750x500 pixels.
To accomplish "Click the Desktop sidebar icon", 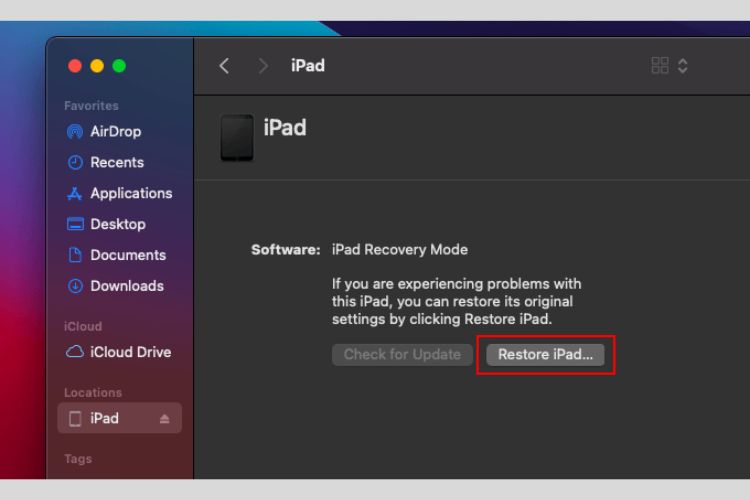I will tap(75, 224).
